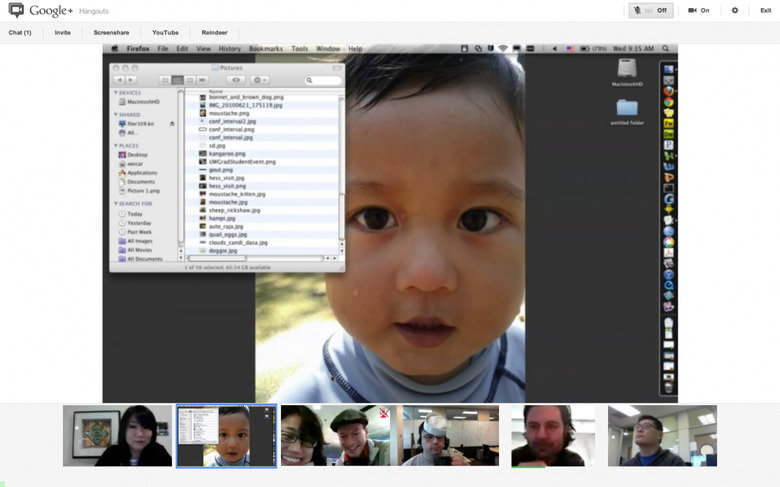Screen dimensions: 780x487
Task: Click Finder's Quick Look eye icon
Action: click(x=235, y=80)
